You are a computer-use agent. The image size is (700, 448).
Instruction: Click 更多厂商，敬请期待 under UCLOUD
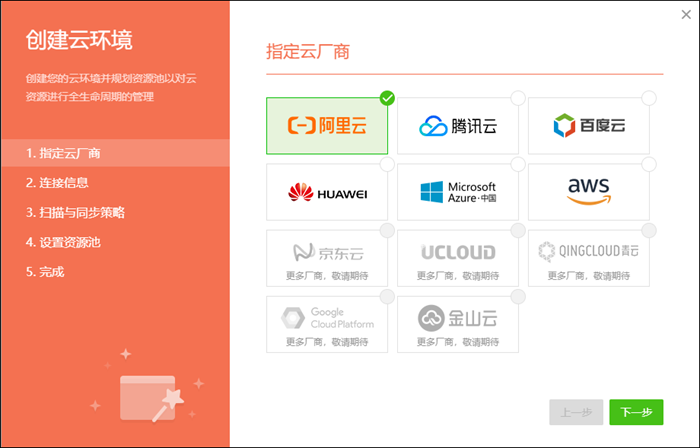point(458,276)
